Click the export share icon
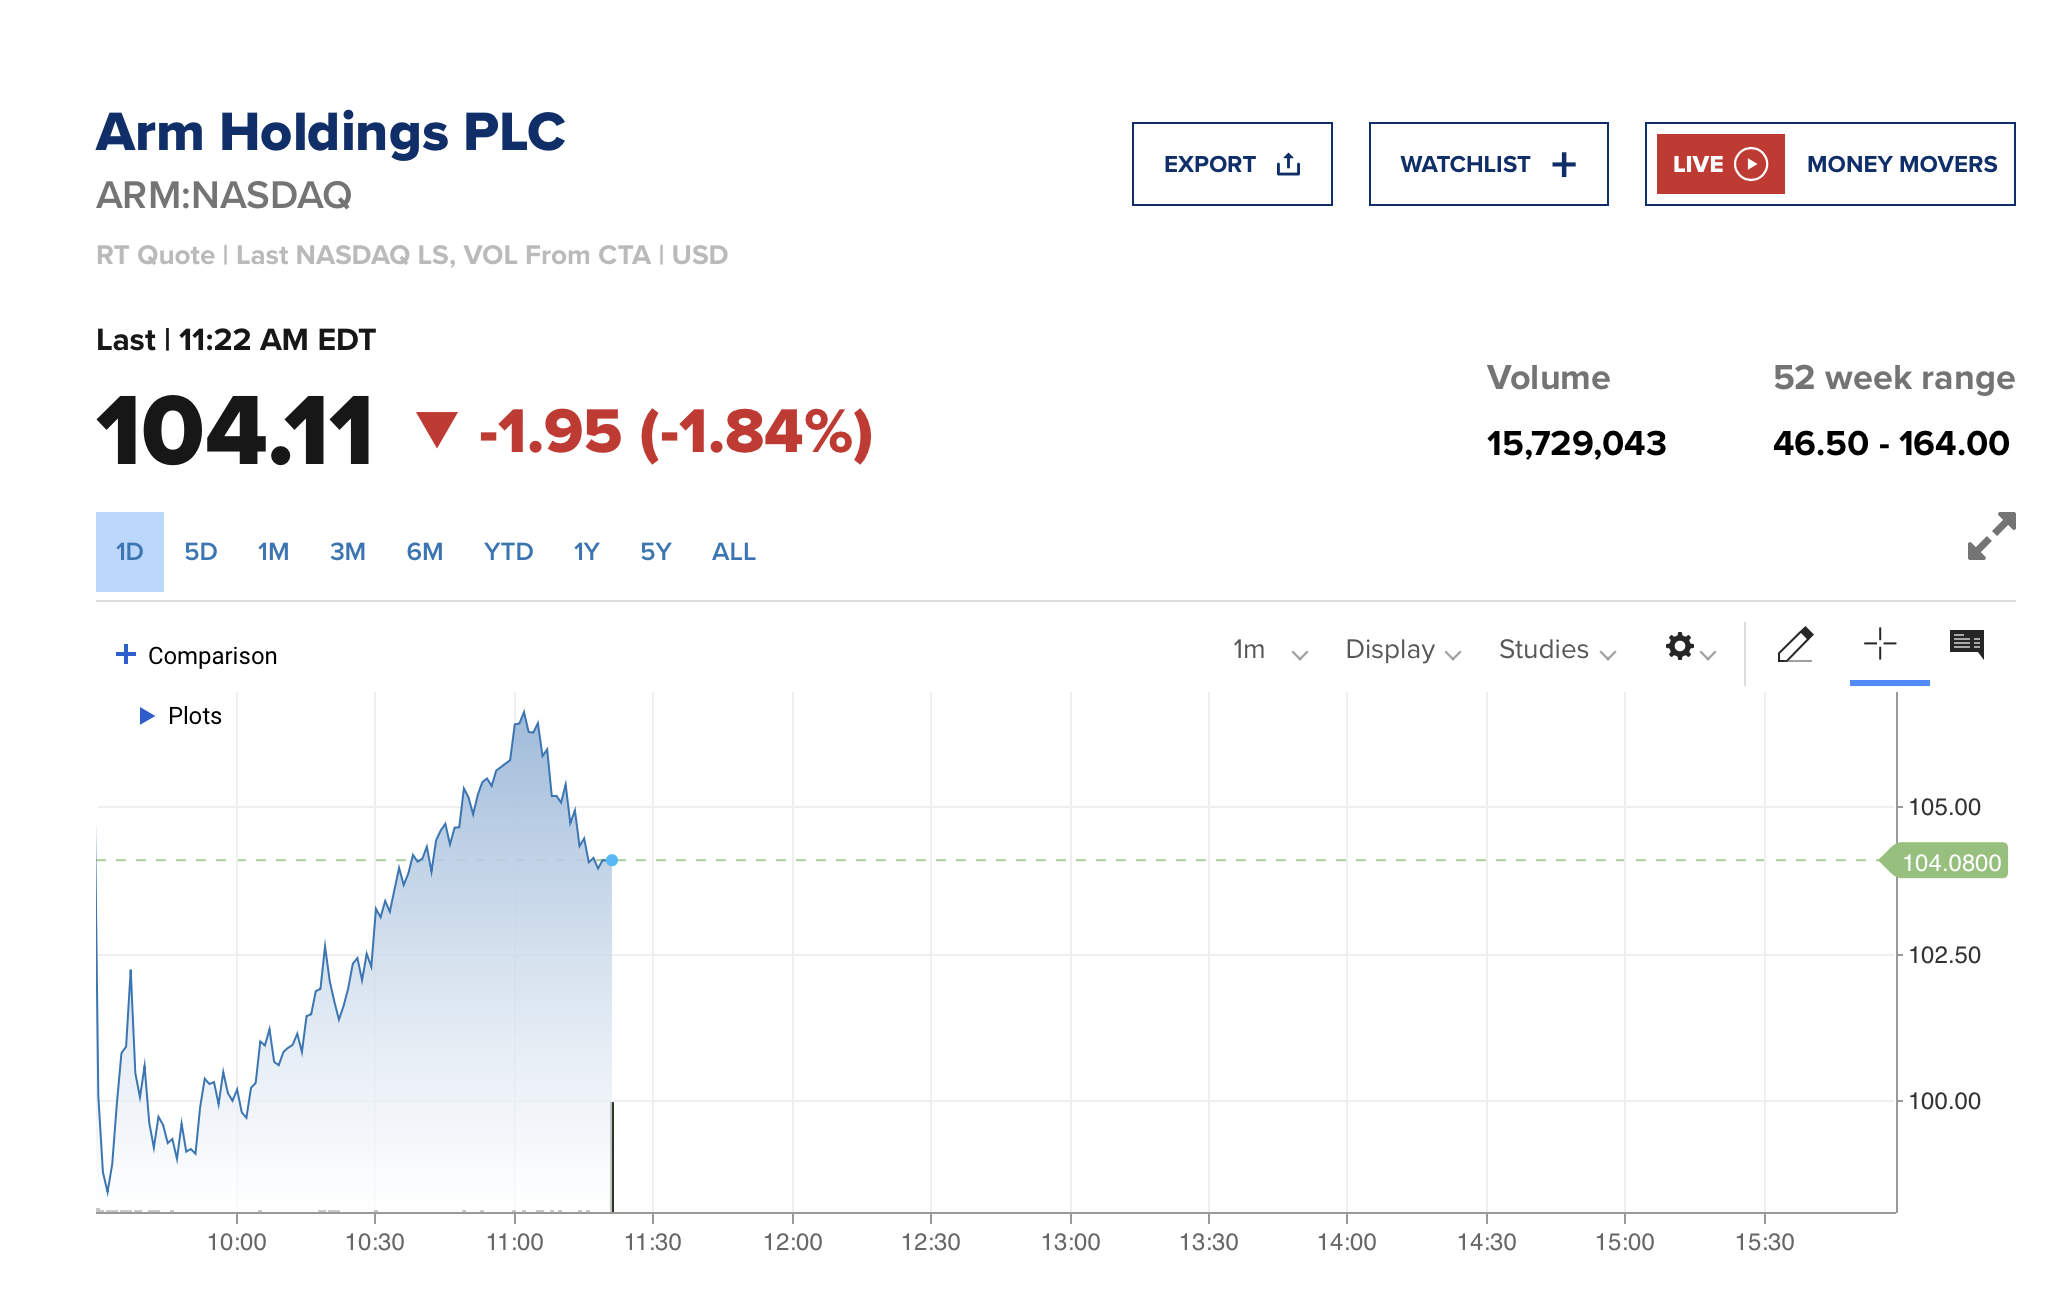Image resolution: width=2054 pixels, height=1306 pixels. tap(1288, 165)
